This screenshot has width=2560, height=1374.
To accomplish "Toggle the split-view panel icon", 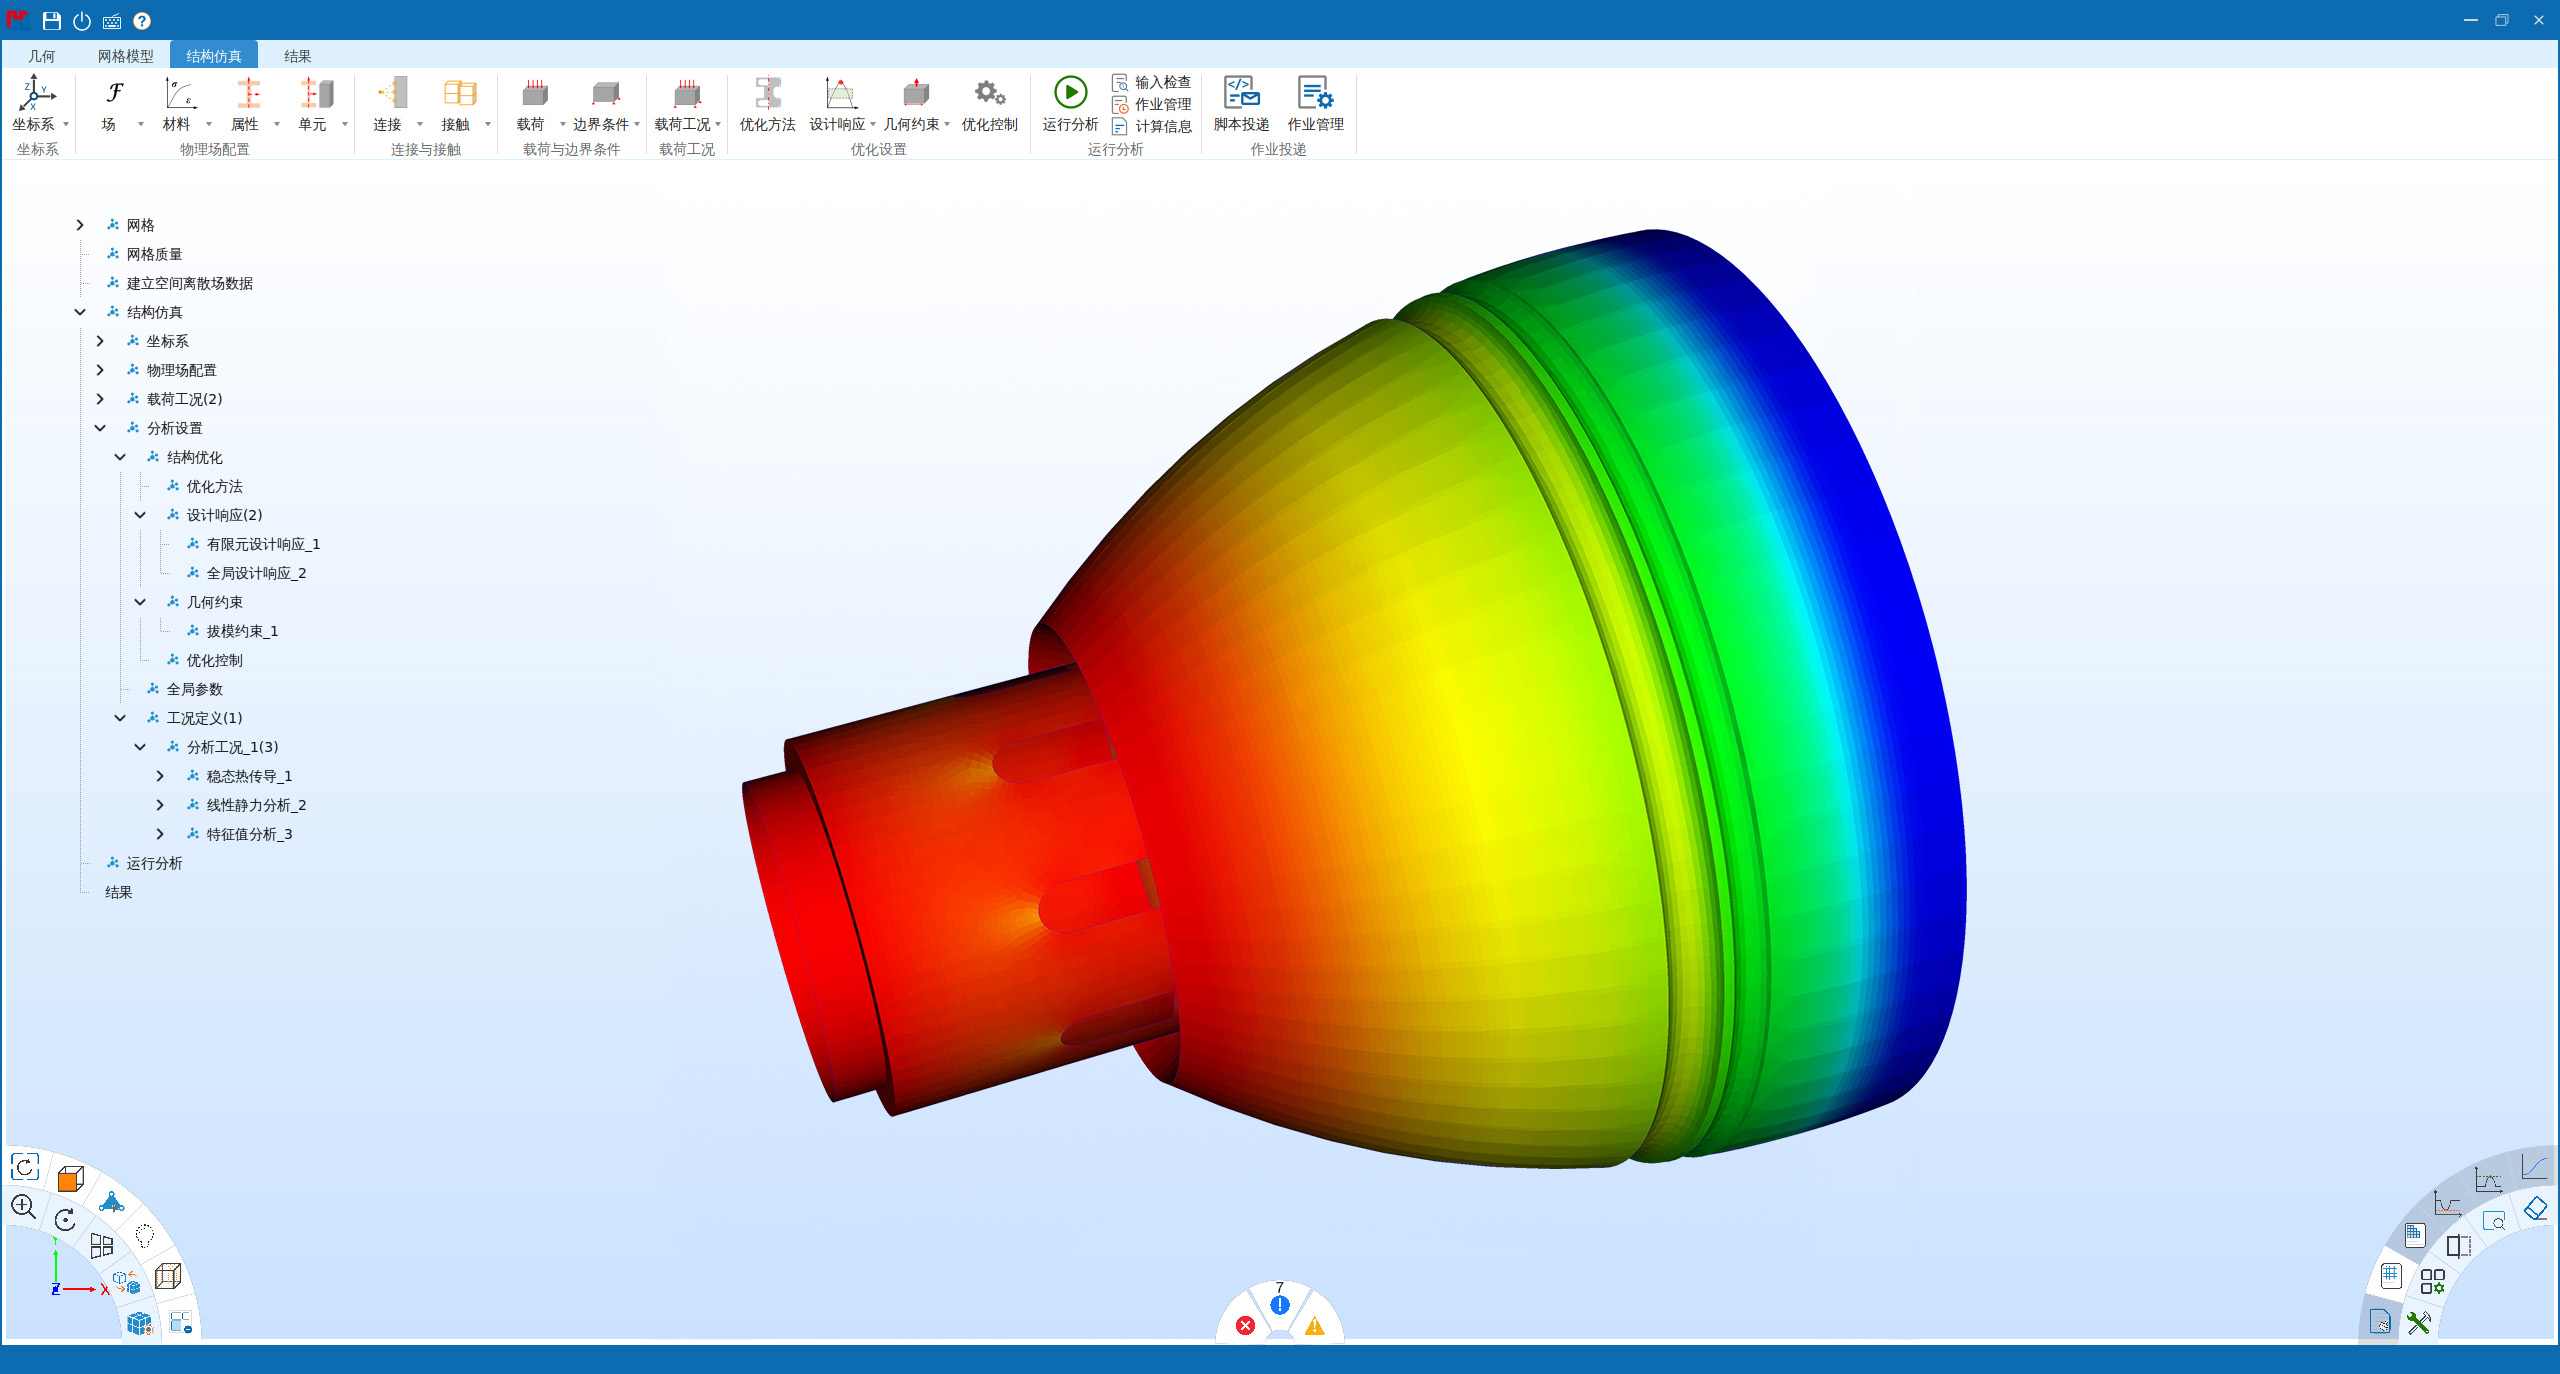I will point(2459,1246).
